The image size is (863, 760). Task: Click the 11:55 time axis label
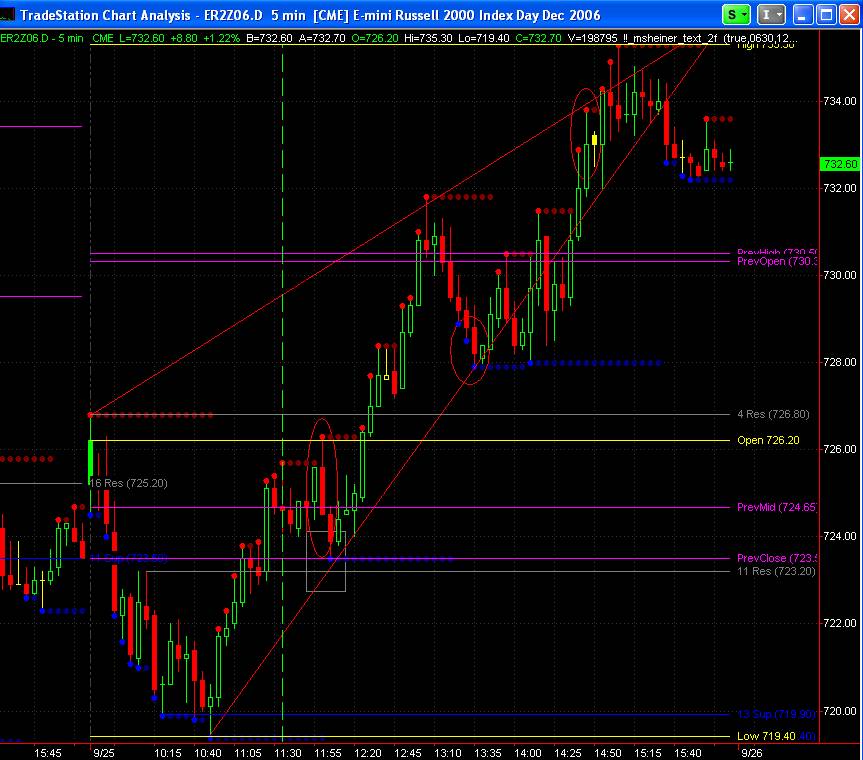pos(328,753)
